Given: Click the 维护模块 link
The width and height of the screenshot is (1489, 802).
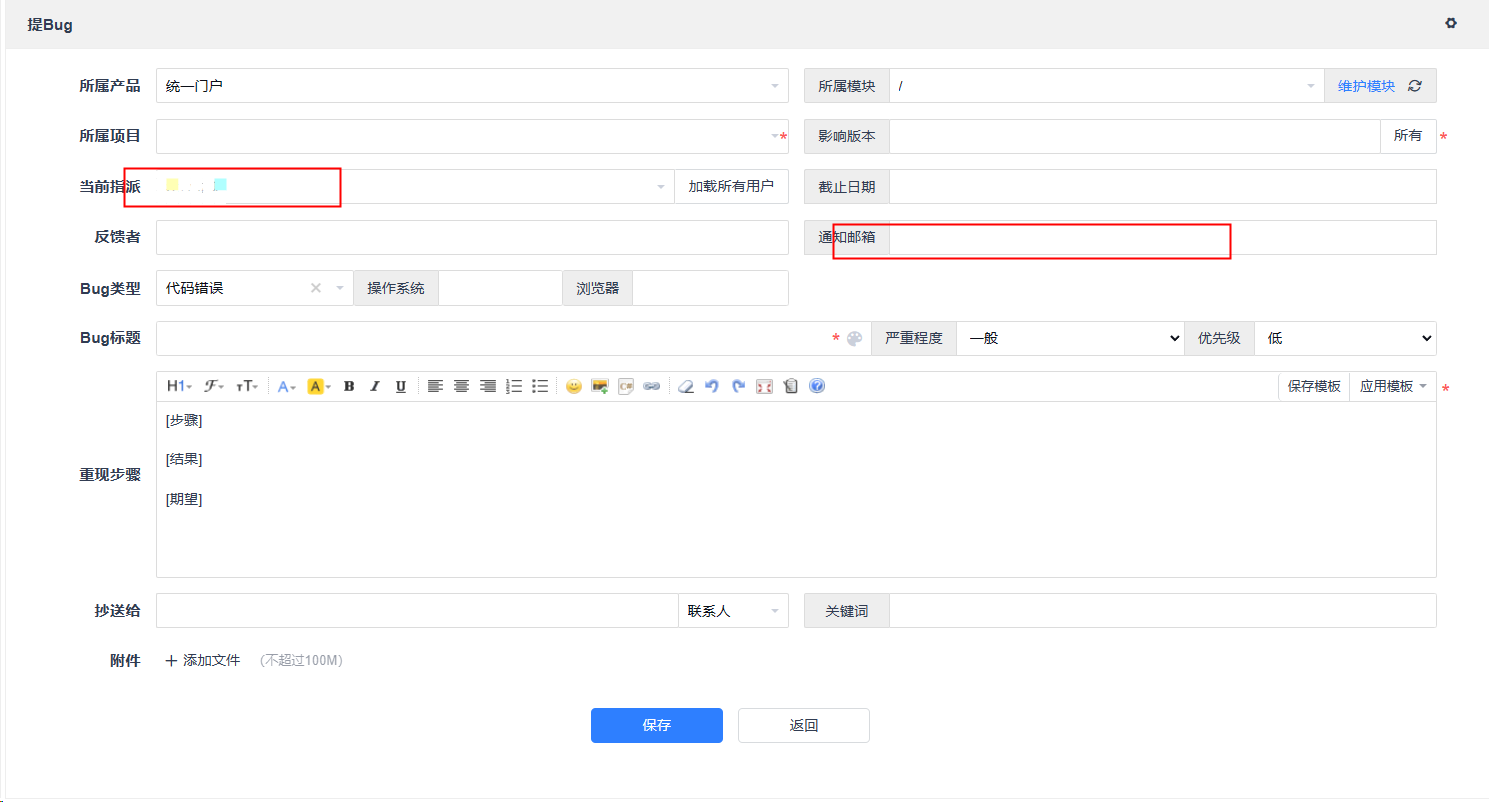Looking at the screenshot, I should point(1366,86).
